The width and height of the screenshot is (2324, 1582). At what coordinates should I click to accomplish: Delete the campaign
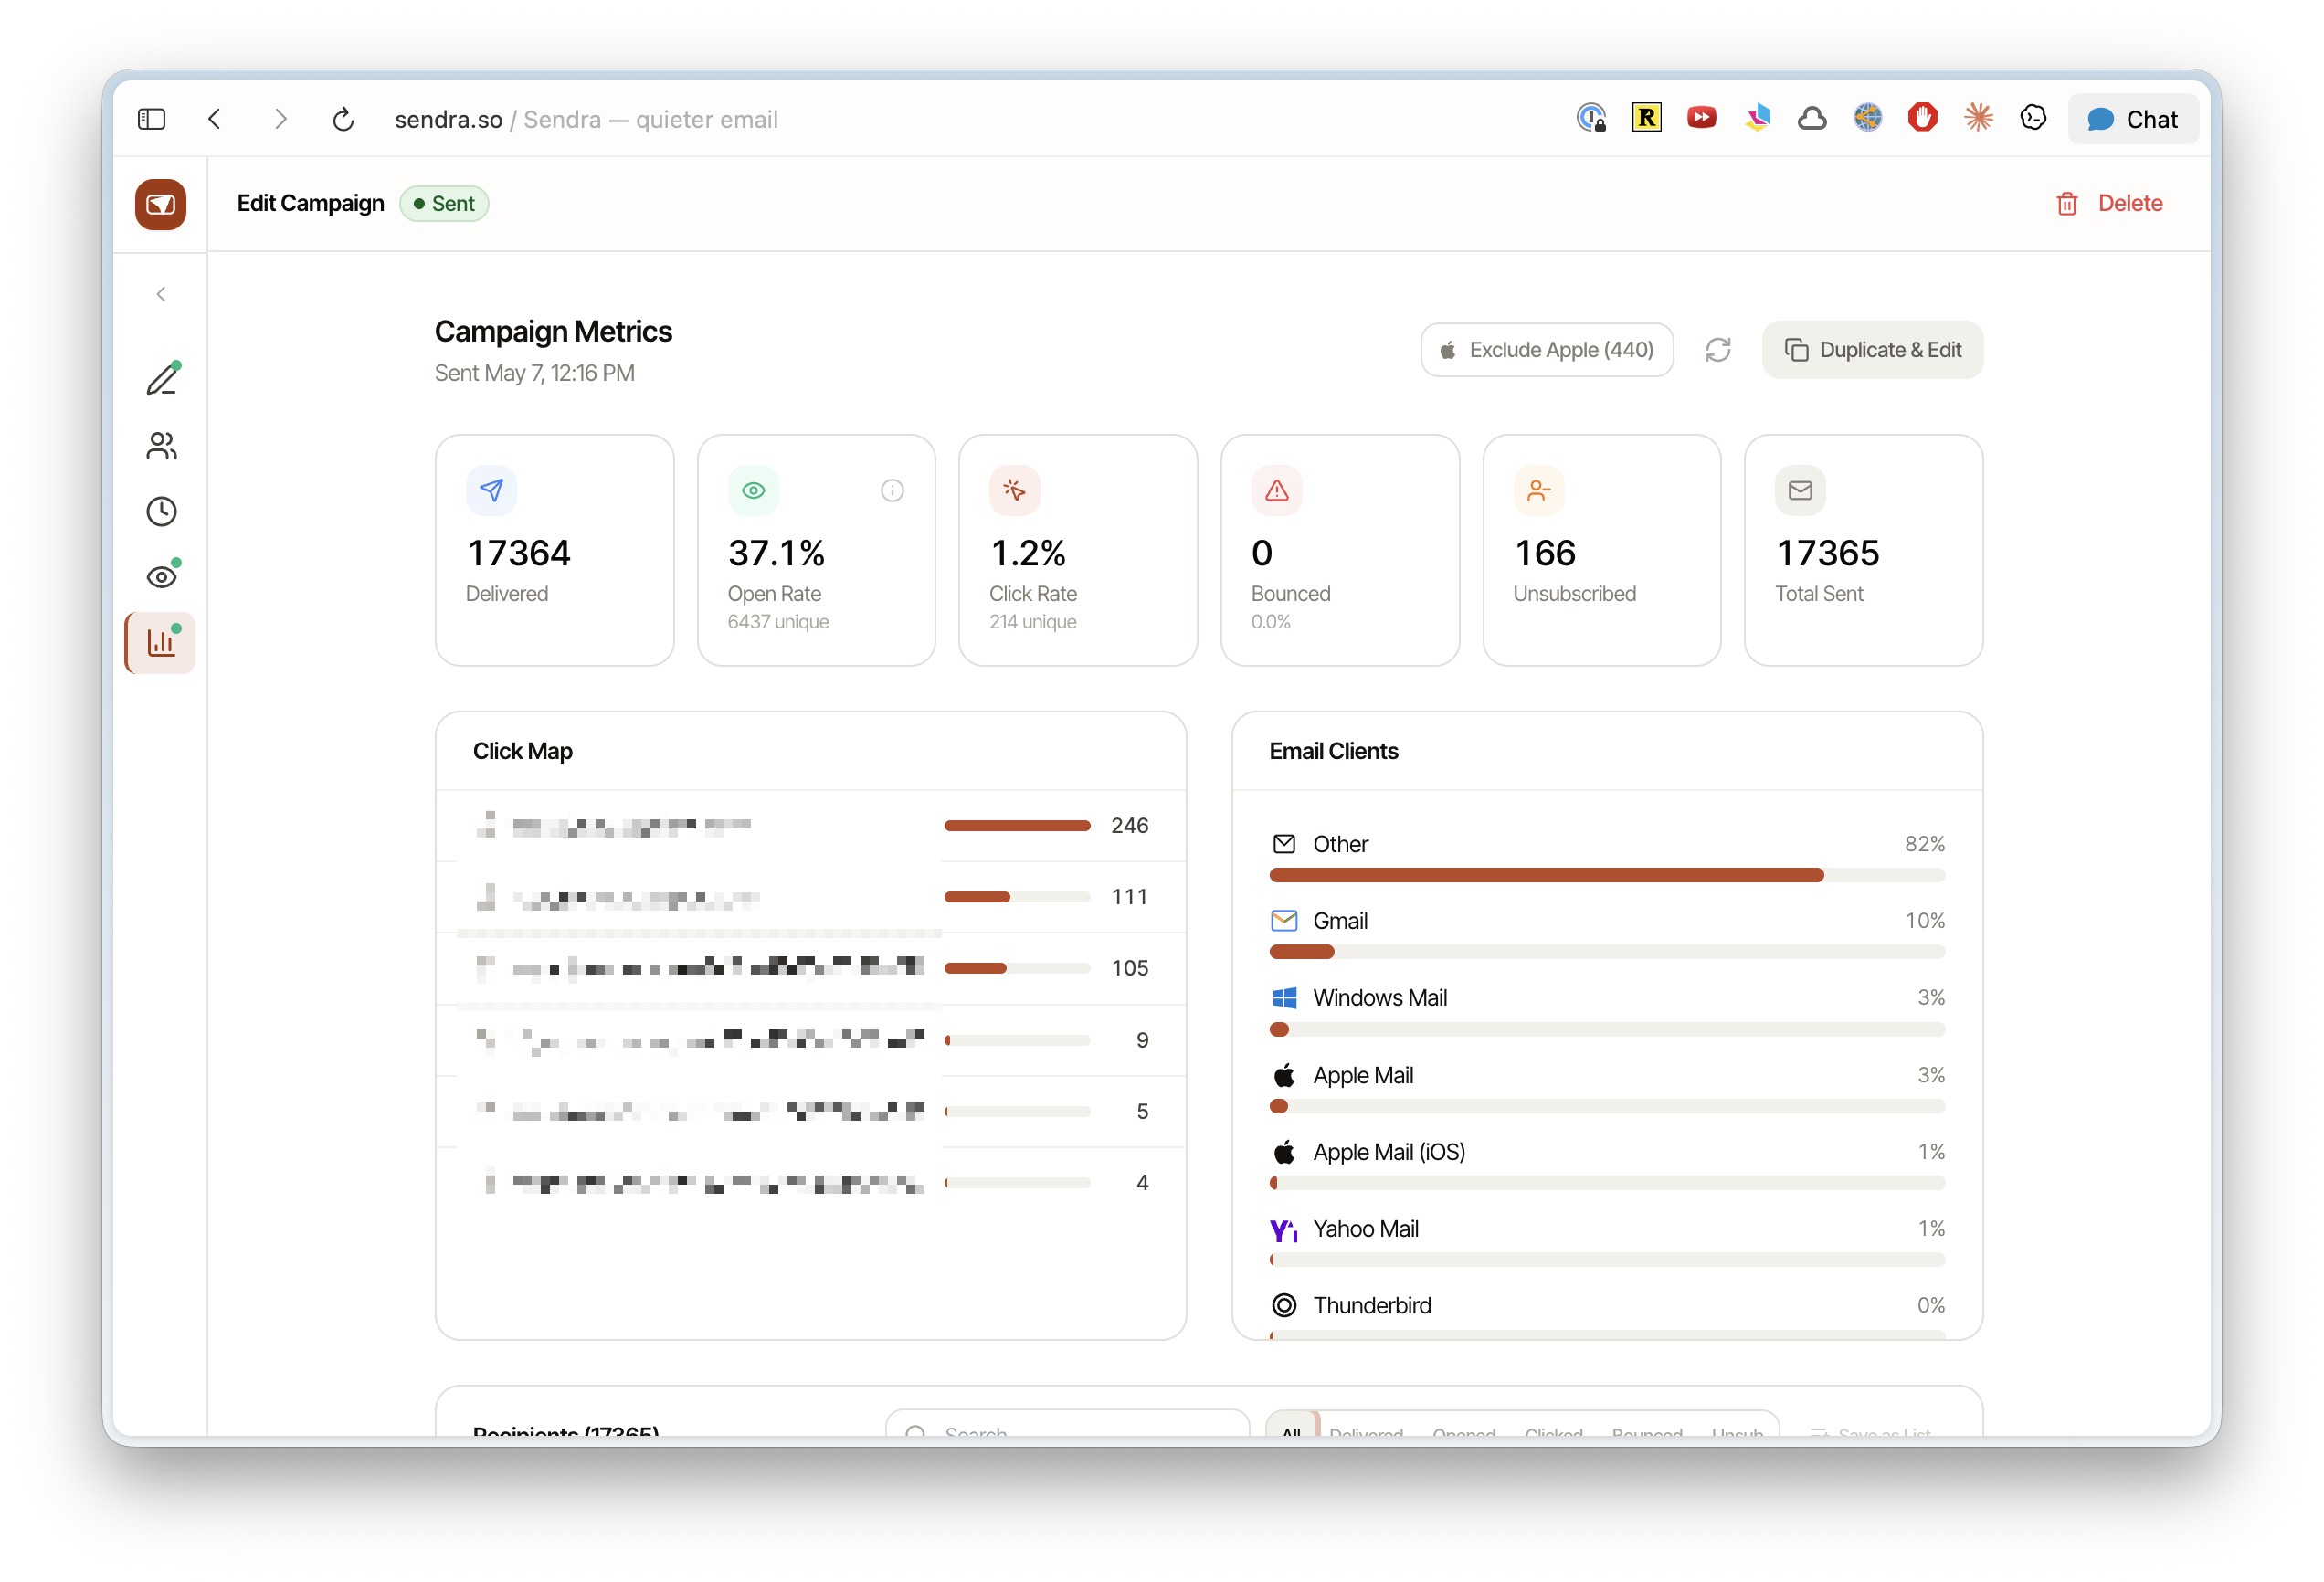[2109, 204]
